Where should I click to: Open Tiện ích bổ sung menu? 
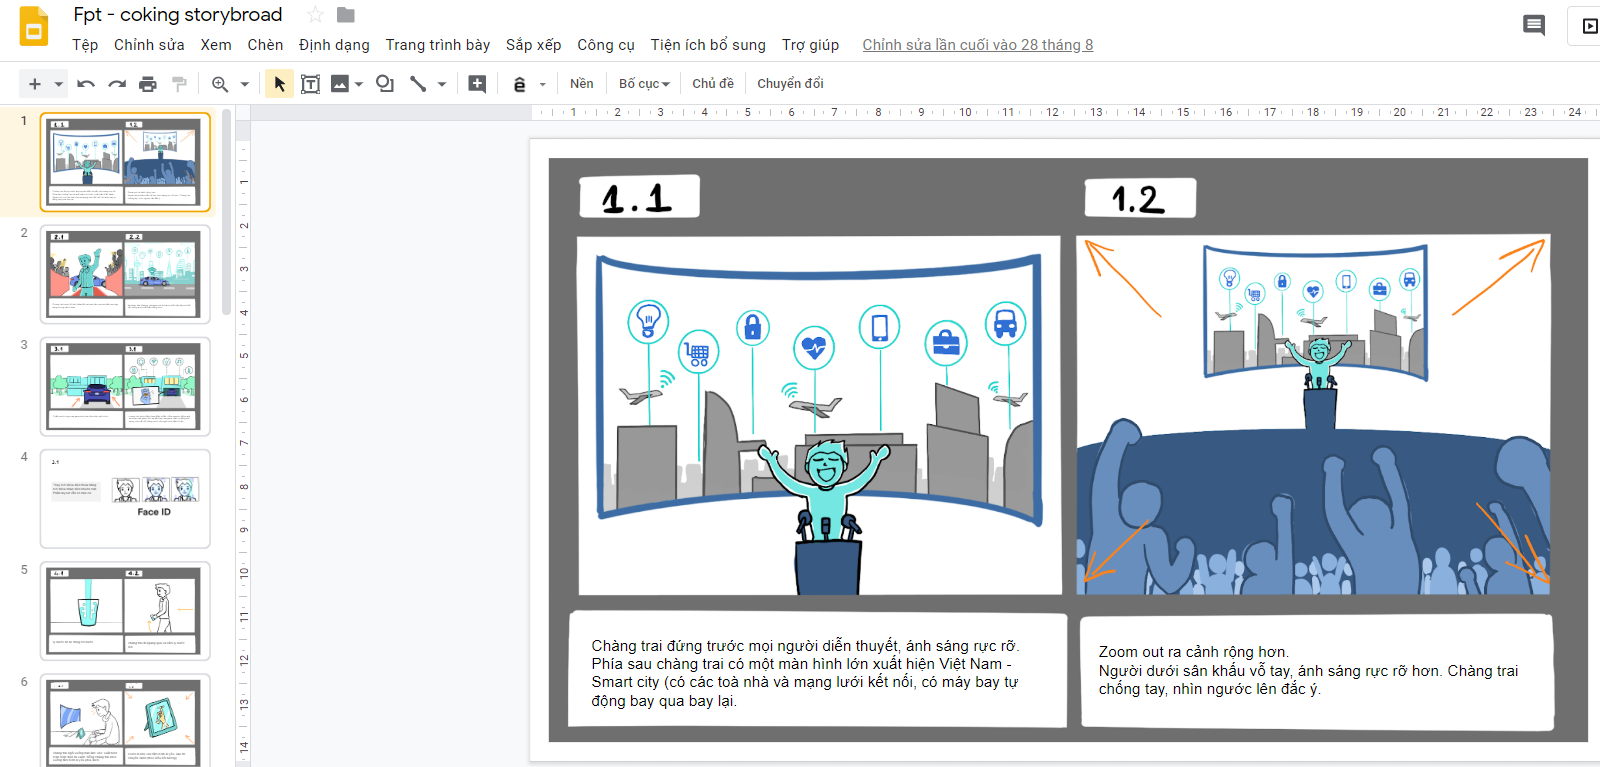pos(708,45)
